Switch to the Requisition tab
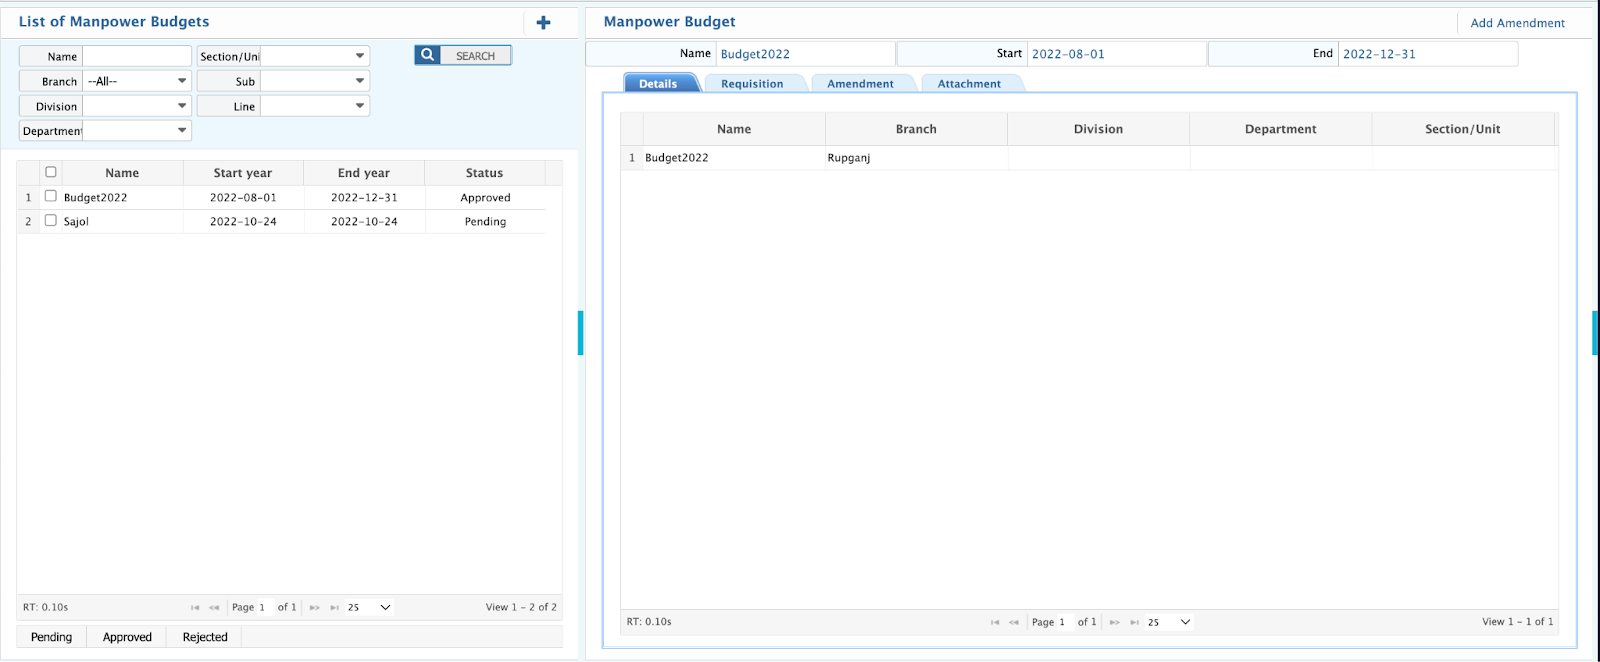The image size is (1600, 662). click(x=752, y=84)
